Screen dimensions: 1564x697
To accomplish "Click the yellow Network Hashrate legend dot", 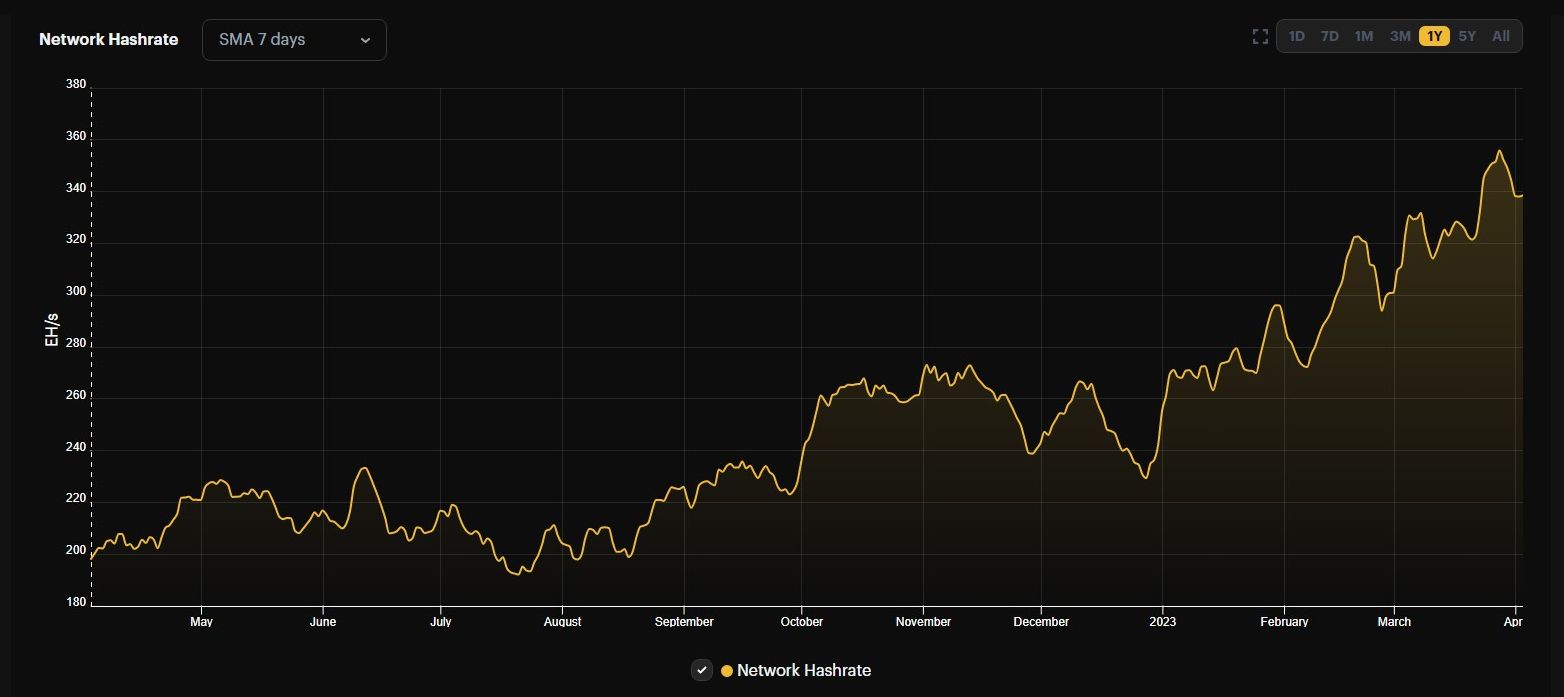I will click(x=726, y=670).
